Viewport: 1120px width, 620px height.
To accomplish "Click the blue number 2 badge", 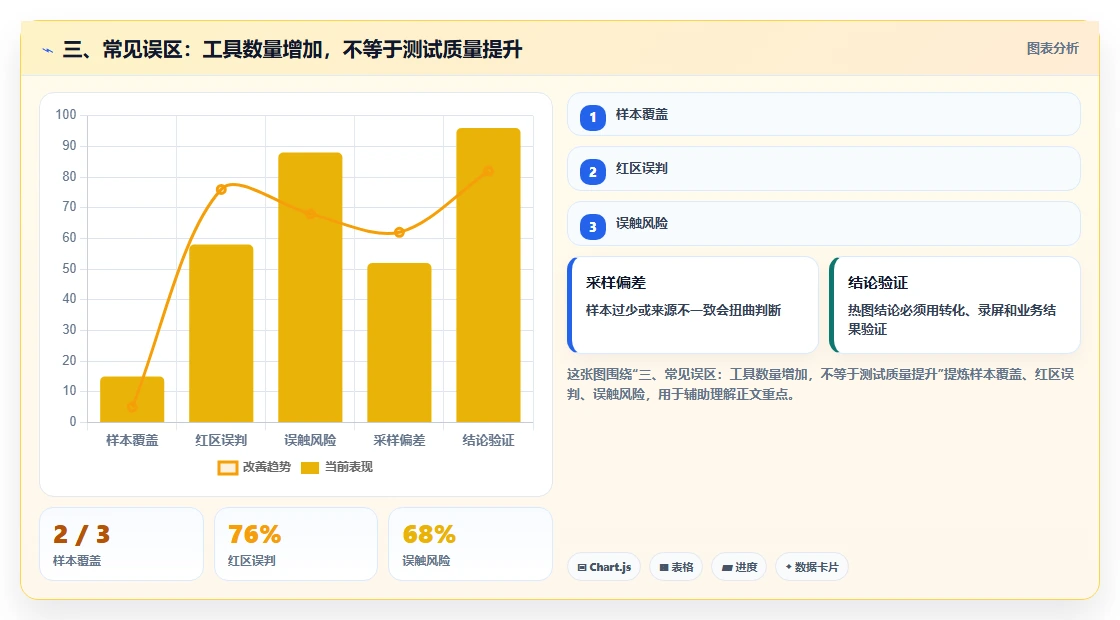I will point(592,171).
